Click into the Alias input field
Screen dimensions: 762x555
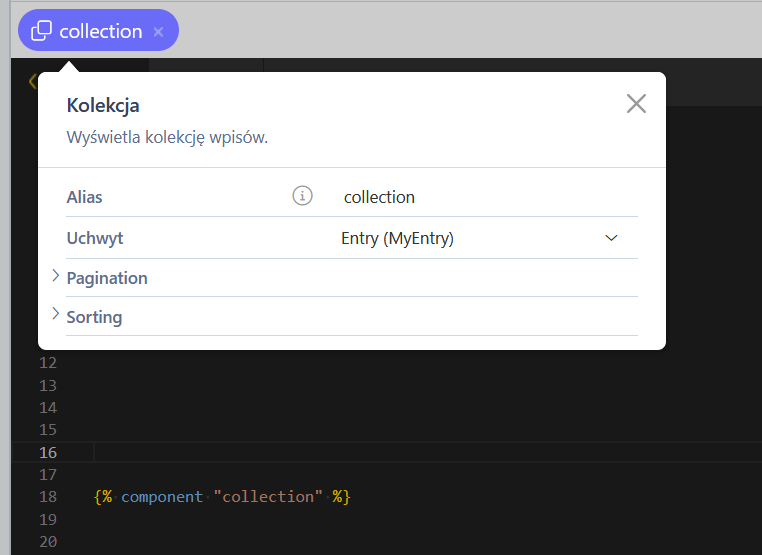pos(480,197)
